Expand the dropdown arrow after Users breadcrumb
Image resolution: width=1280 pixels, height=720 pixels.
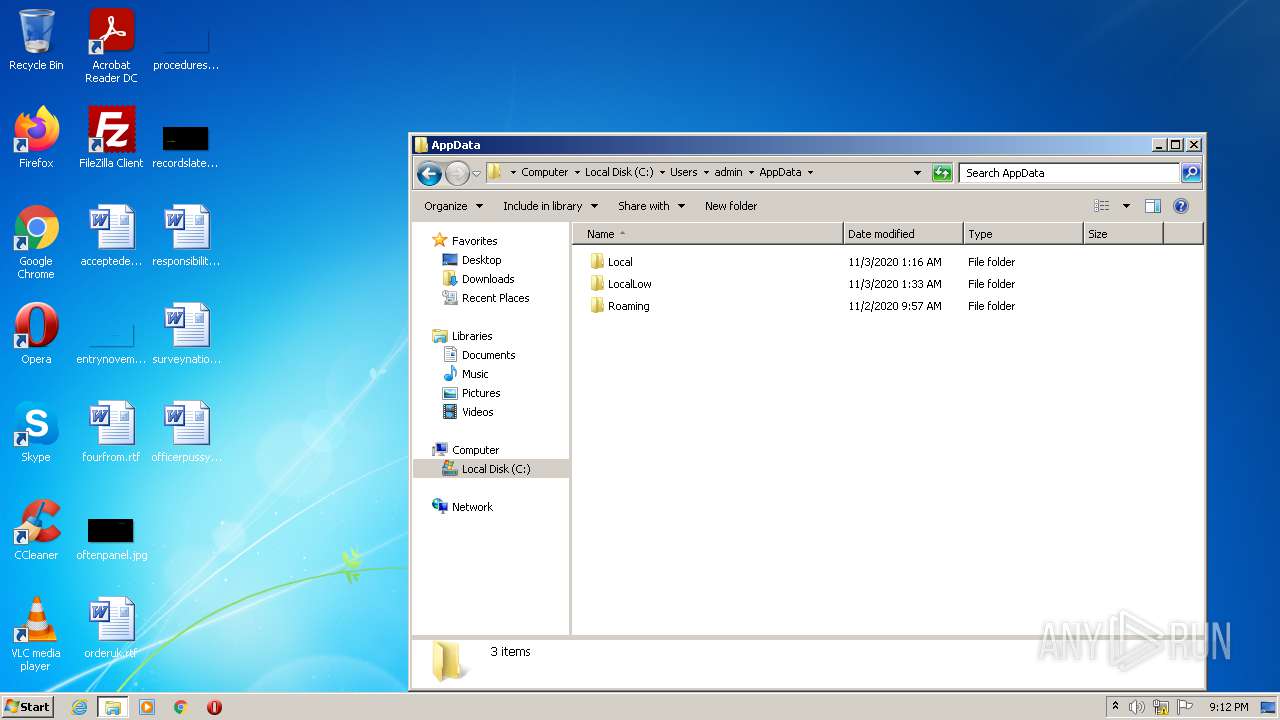click(706, 173)
